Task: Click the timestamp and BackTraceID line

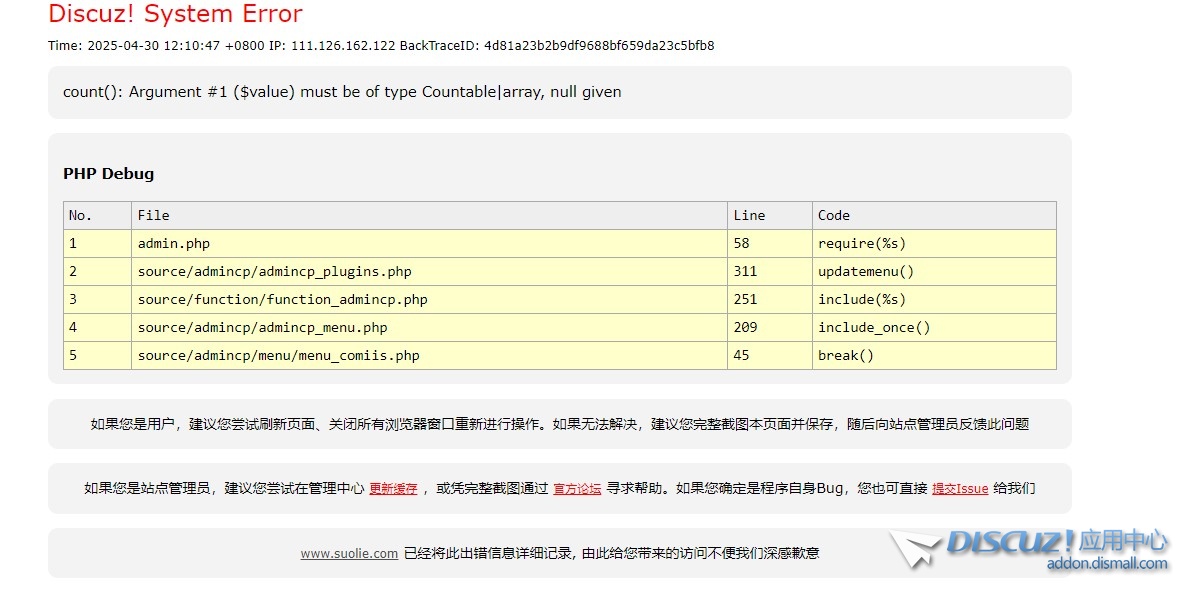Action: tap(381, 45)
